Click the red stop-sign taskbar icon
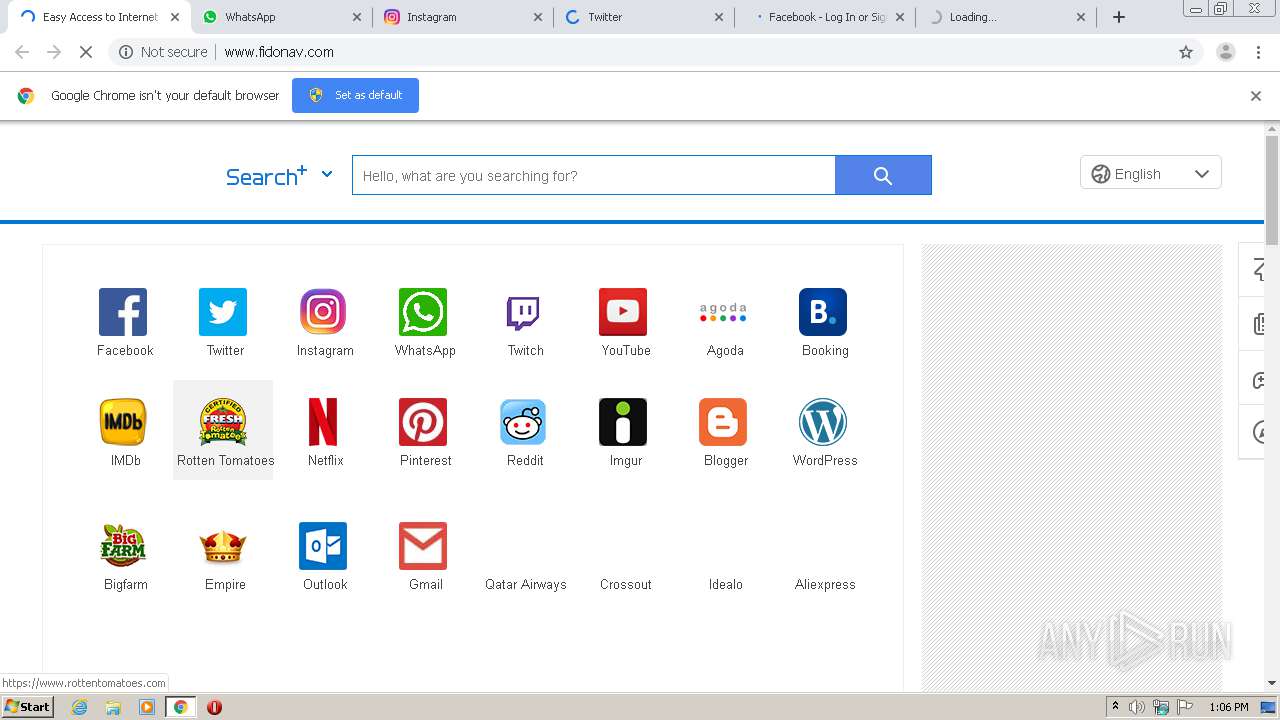Image resolution: width=1280 pixels, height=720 pixels. pos(214,707)
